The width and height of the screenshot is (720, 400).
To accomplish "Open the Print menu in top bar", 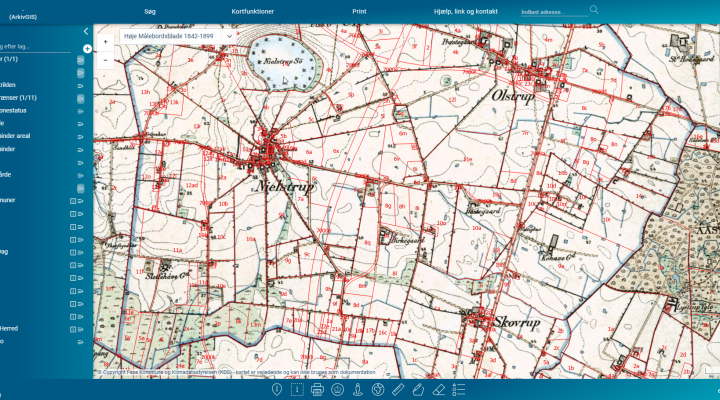I will (x=359, y=11).
